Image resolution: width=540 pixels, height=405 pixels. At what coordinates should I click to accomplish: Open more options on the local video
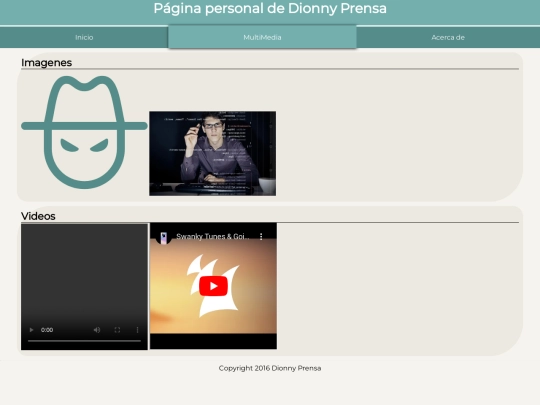137,330
